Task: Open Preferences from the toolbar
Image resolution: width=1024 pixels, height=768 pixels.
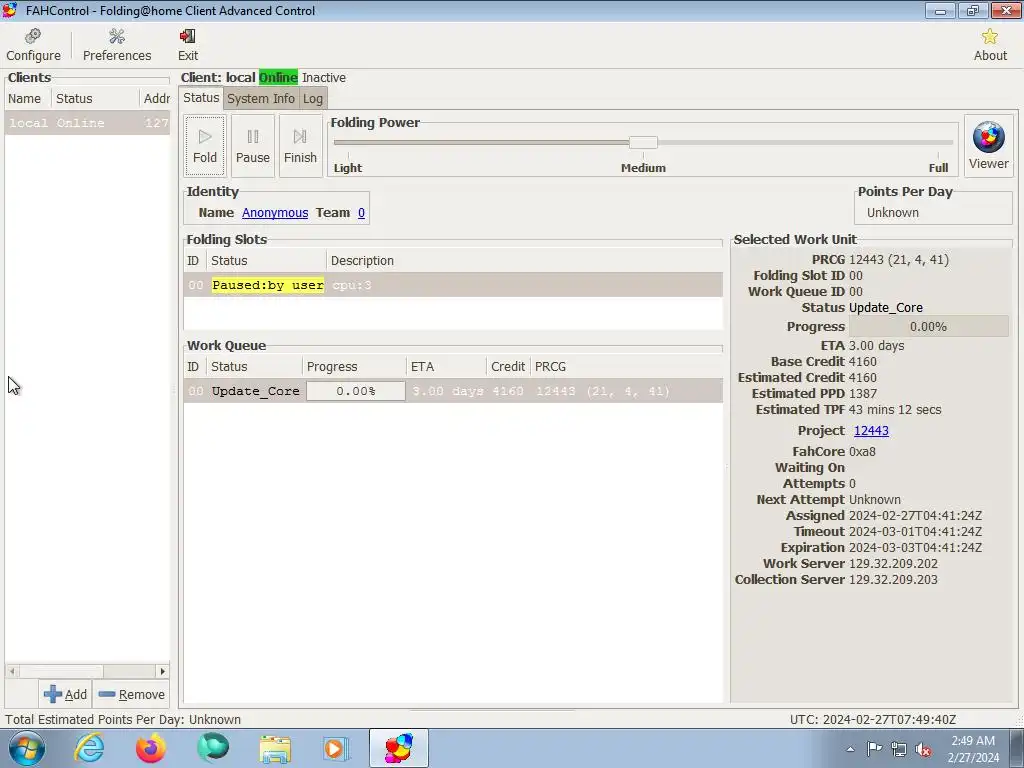Action: click(117, 45)
